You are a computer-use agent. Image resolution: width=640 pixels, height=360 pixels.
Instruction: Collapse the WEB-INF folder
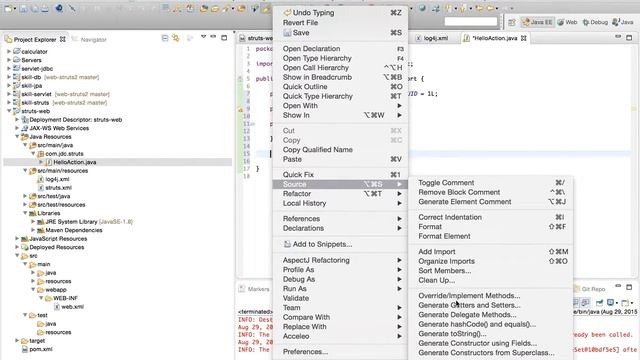pos(41,298)
